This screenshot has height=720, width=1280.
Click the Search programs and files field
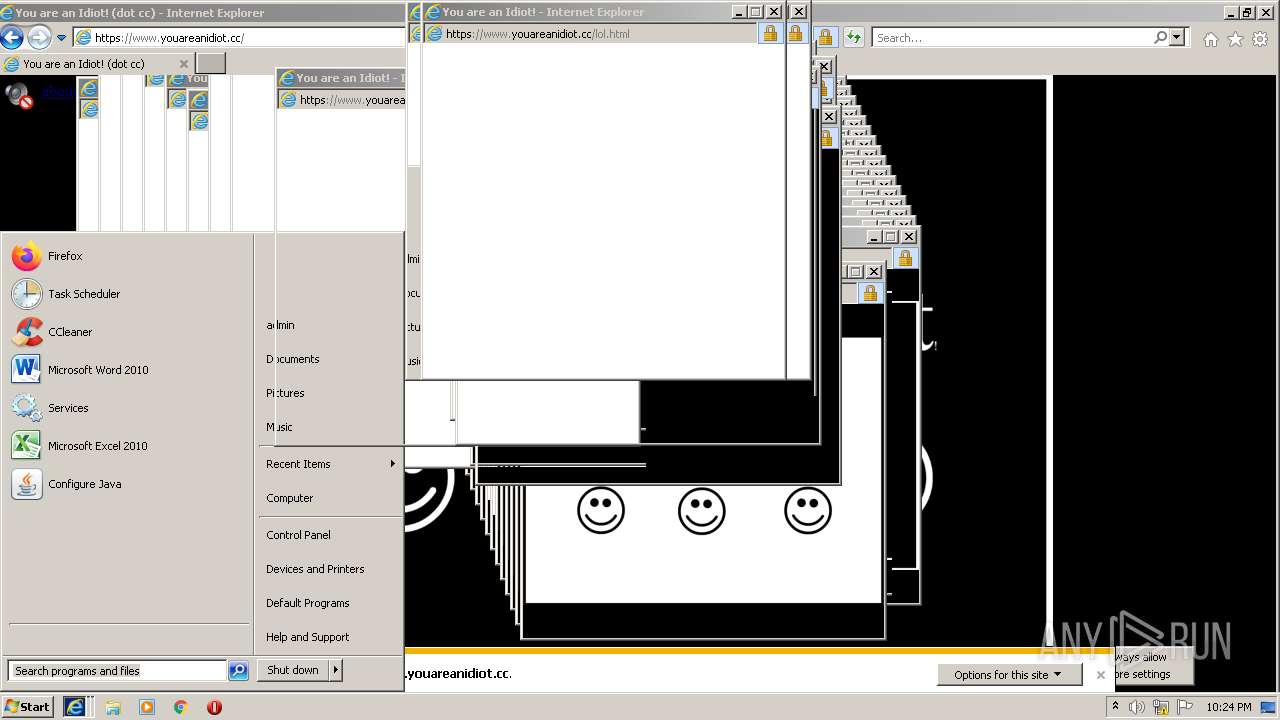[117, 671]
